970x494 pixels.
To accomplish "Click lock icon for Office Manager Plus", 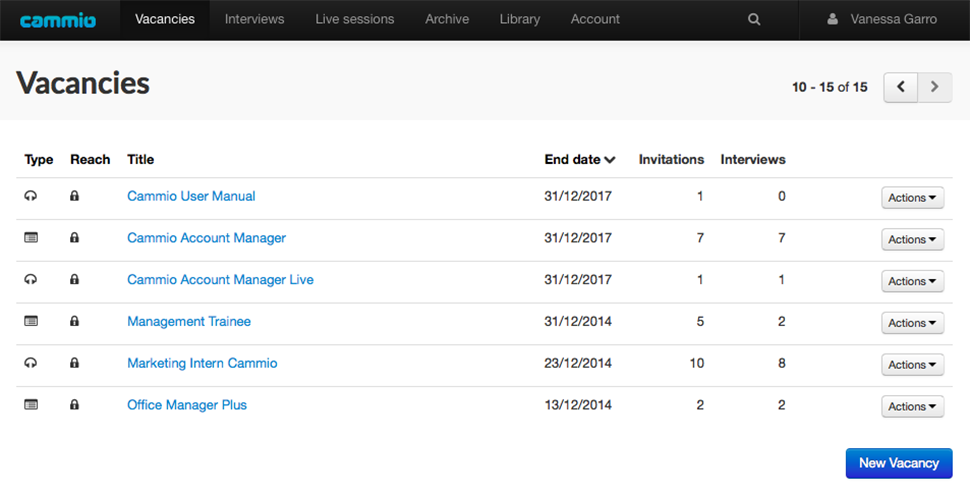I will [x=74, y=406].
